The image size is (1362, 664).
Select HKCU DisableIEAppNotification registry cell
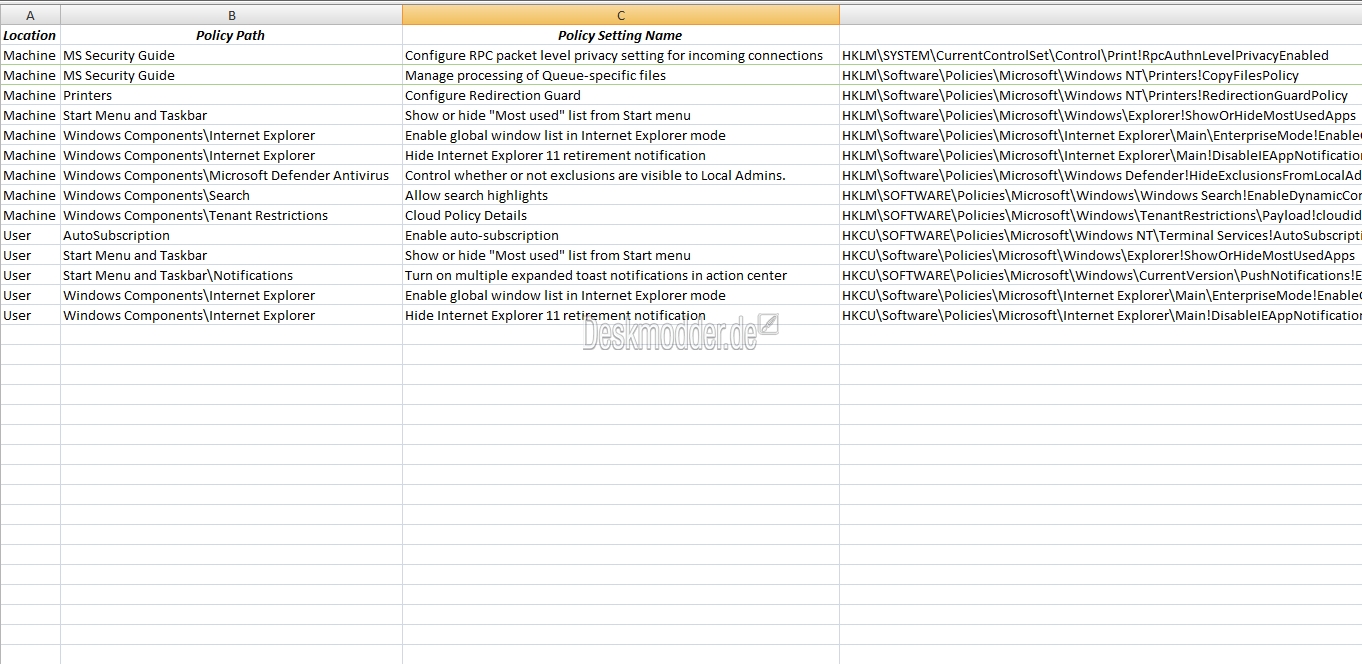pos(1101,315)
